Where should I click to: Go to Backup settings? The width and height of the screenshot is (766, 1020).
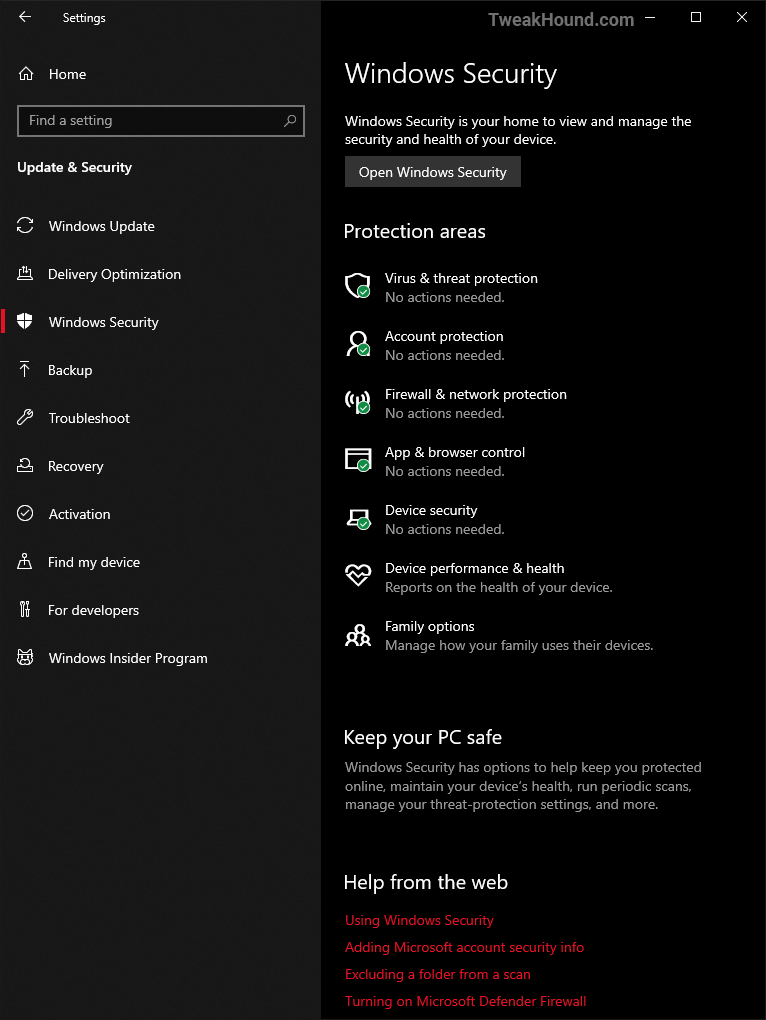pyautogui.click(x=70, y=370)
